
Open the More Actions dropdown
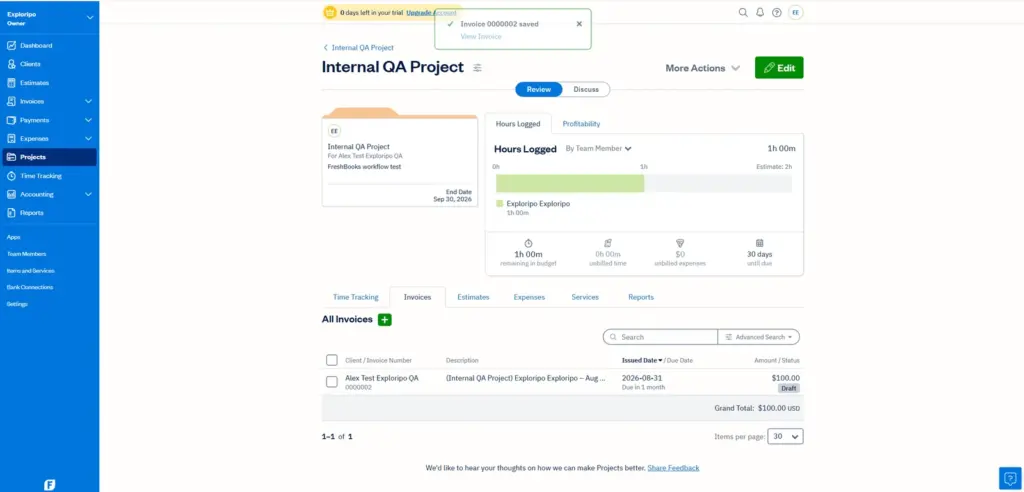click(703, 68)
